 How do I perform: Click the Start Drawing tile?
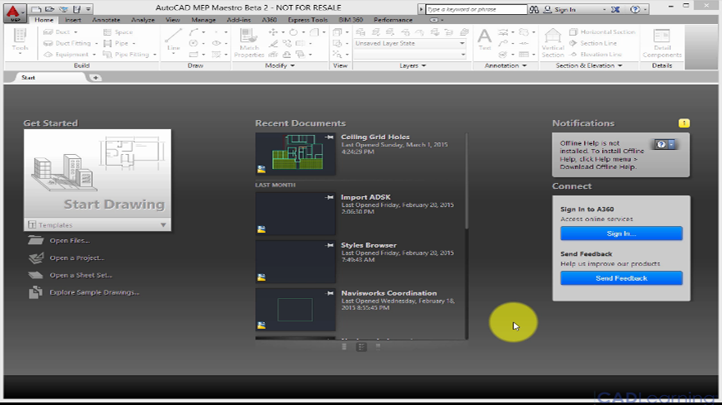tap(97, 174)
